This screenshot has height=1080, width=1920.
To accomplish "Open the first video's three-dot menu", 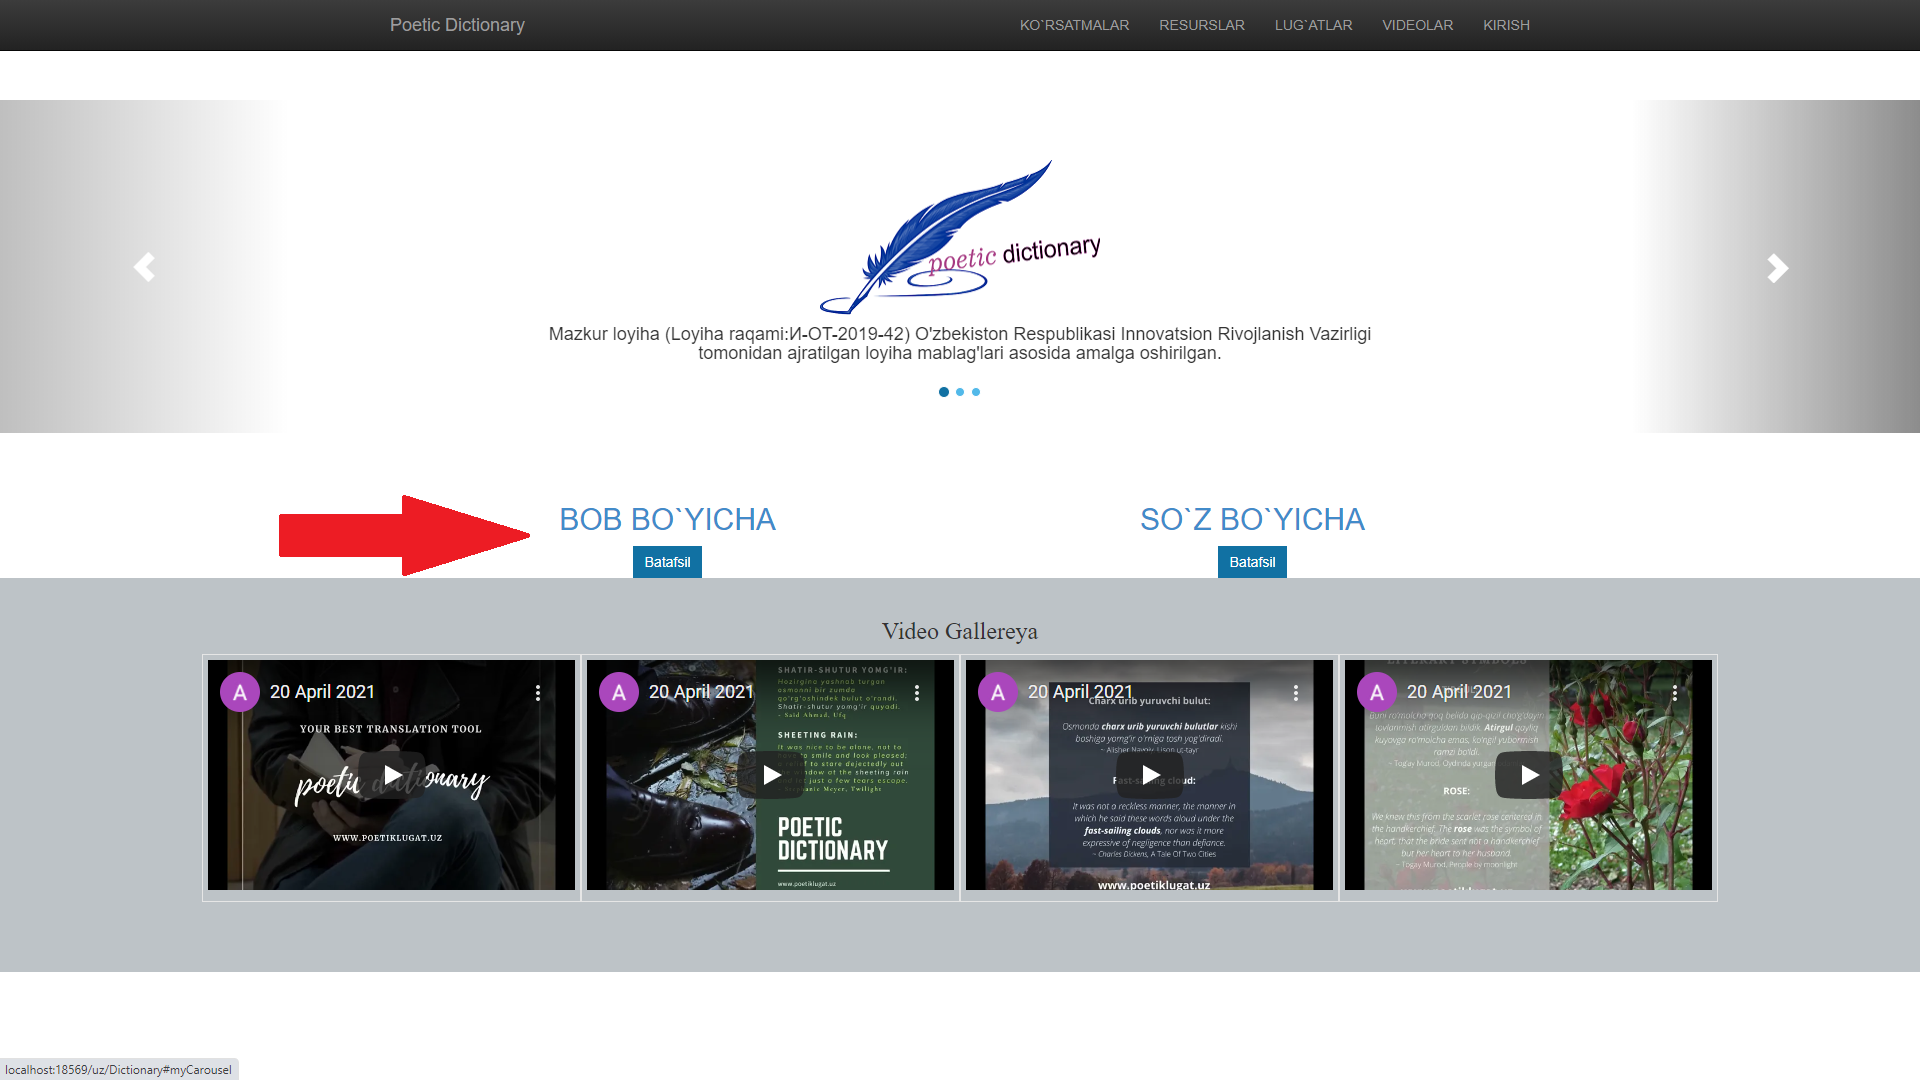I will (x=538, y=693).
